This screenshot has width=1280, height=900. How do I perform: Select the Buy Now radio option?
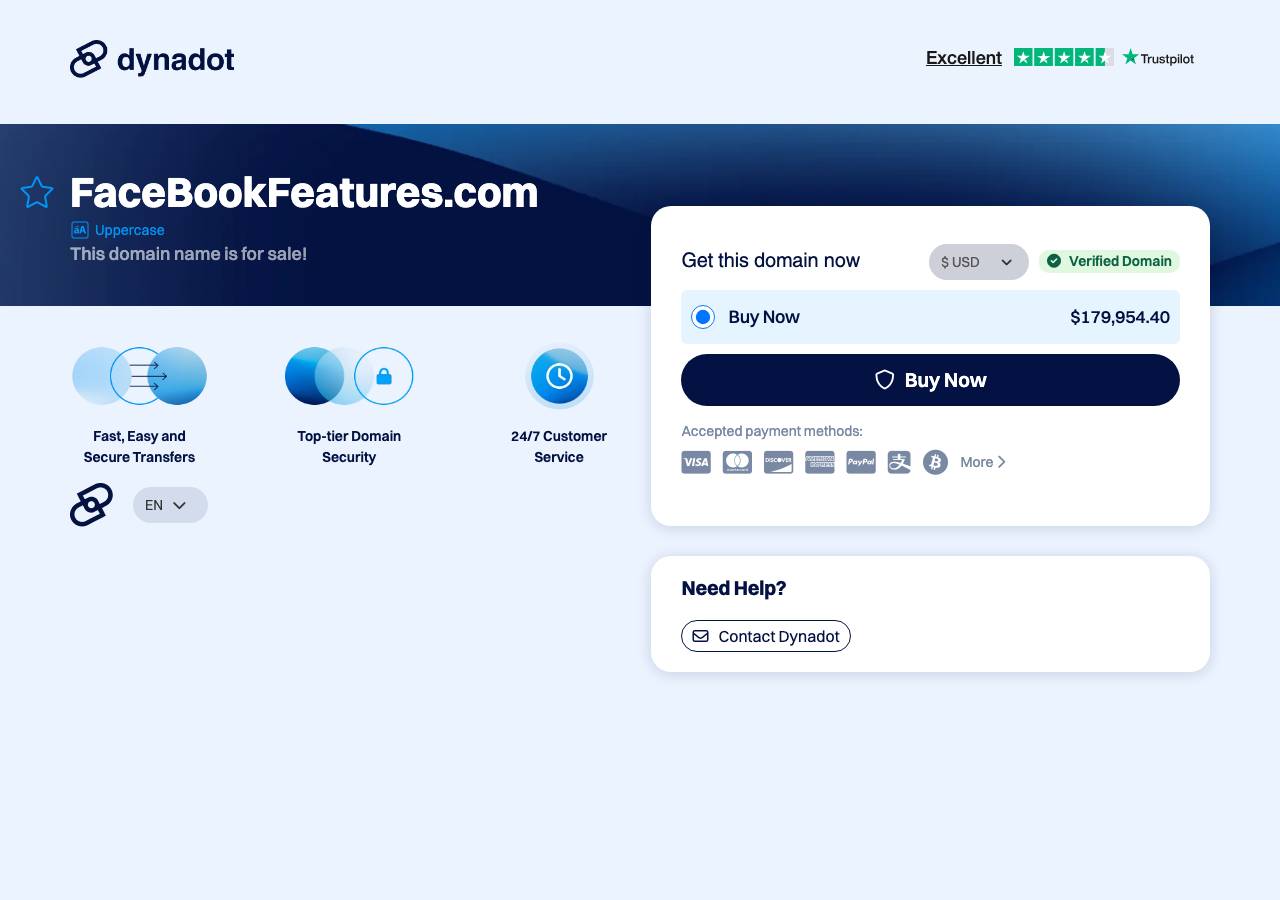pos(703,317)
